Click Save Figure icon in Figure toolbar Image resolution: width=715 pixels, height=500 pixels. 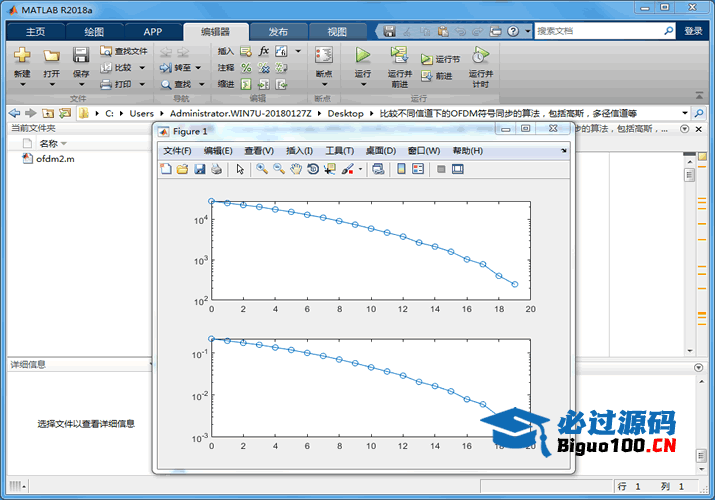(199, 169)
